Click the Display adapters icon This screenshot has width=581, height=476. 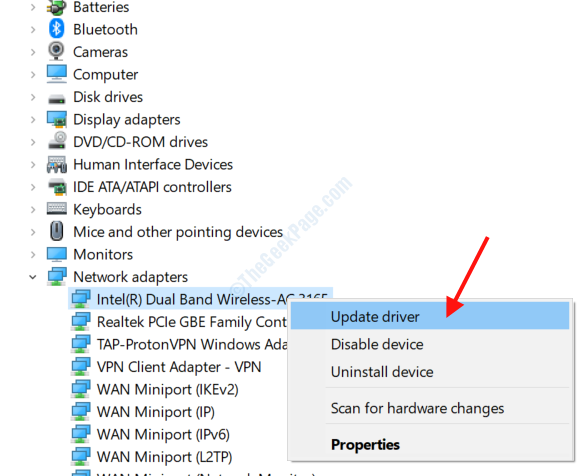coord(57,119)
